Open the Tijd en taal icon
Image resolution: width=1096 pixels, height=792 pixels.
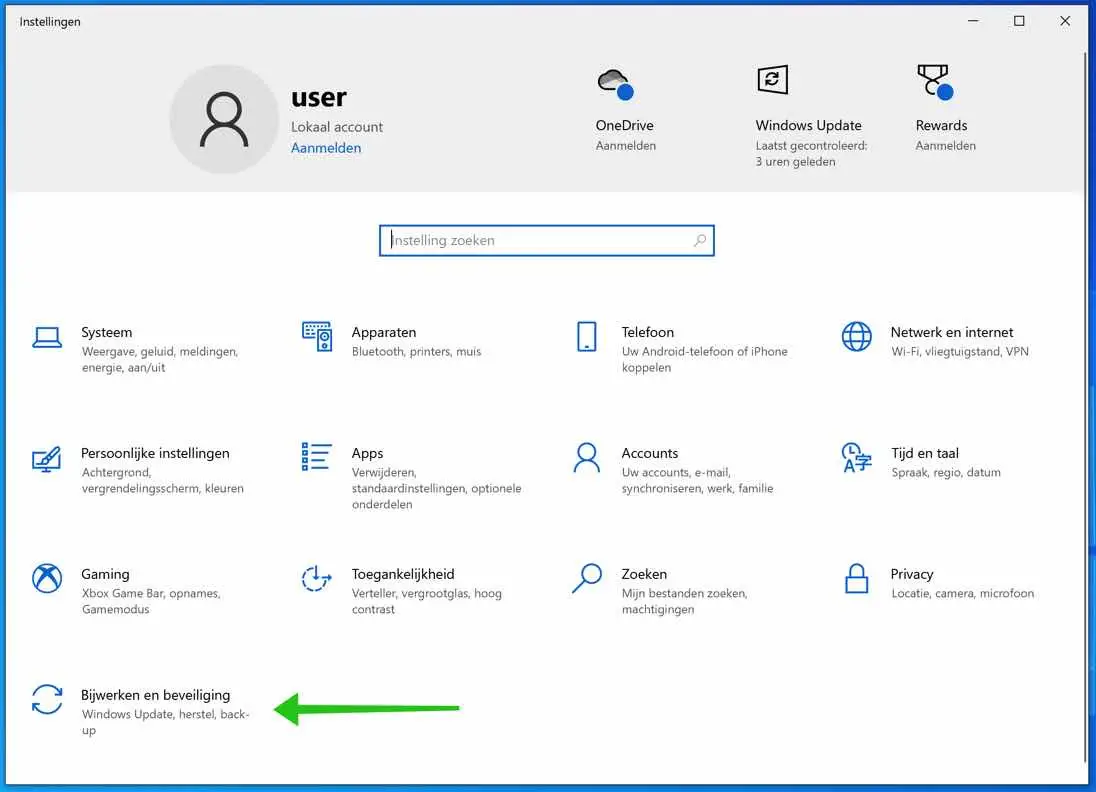point(856,458)
